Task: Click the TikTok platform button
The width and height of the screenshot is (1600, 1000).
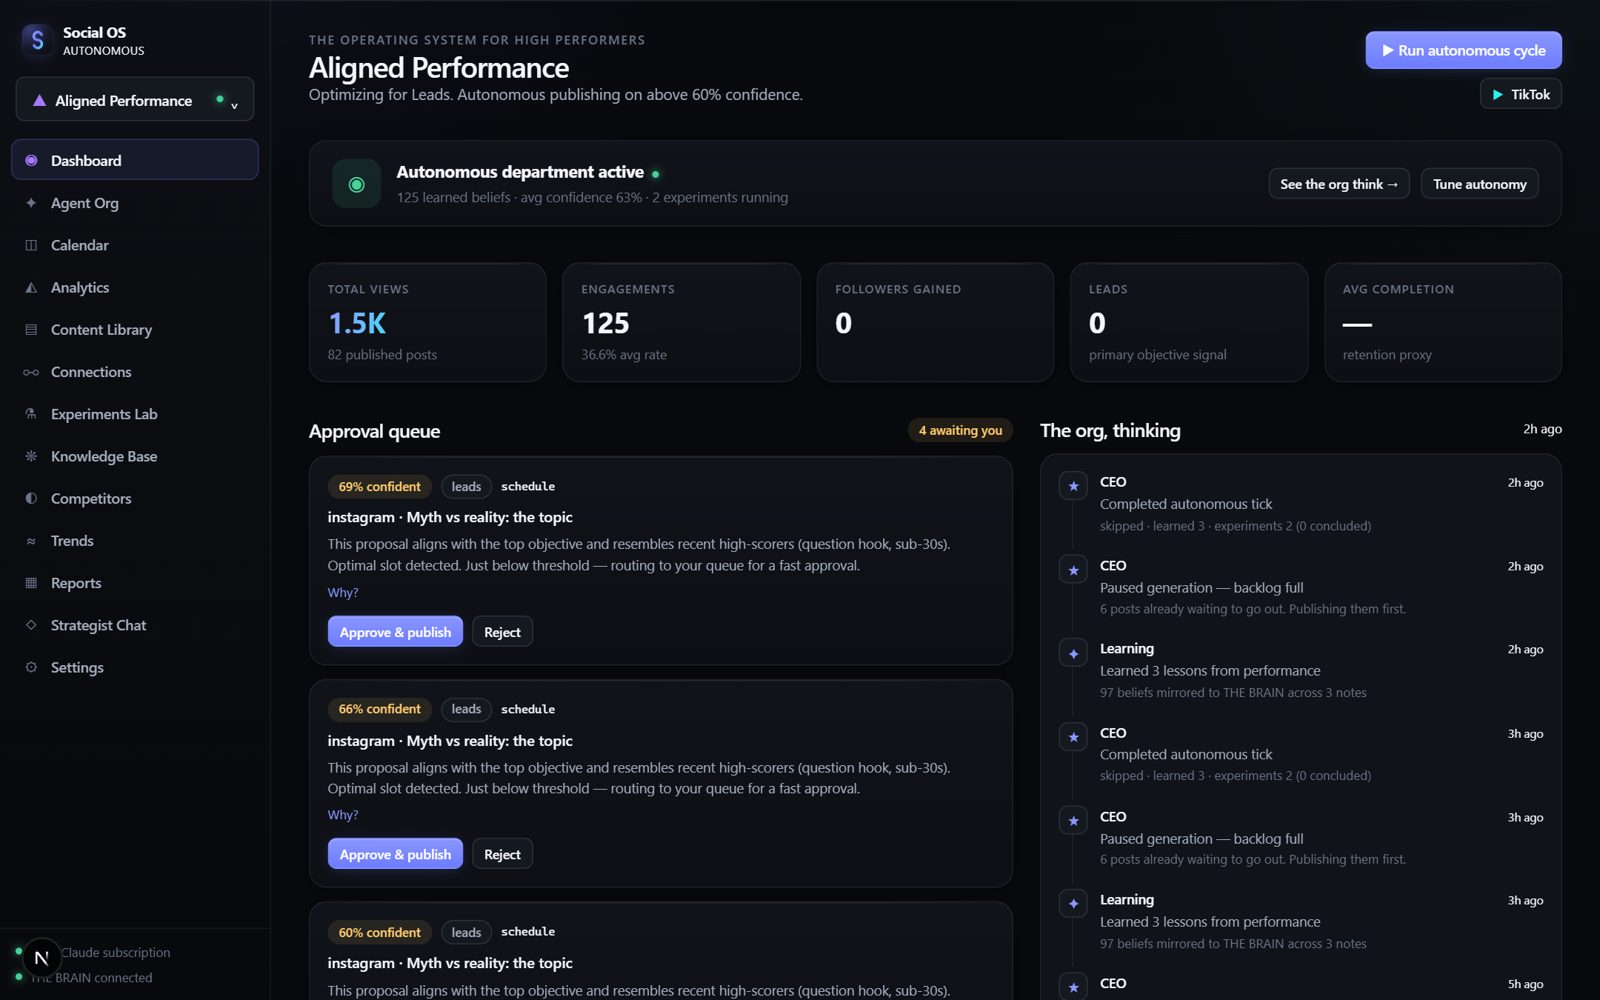Action: pyautogui.click(x=1520, y=94)
